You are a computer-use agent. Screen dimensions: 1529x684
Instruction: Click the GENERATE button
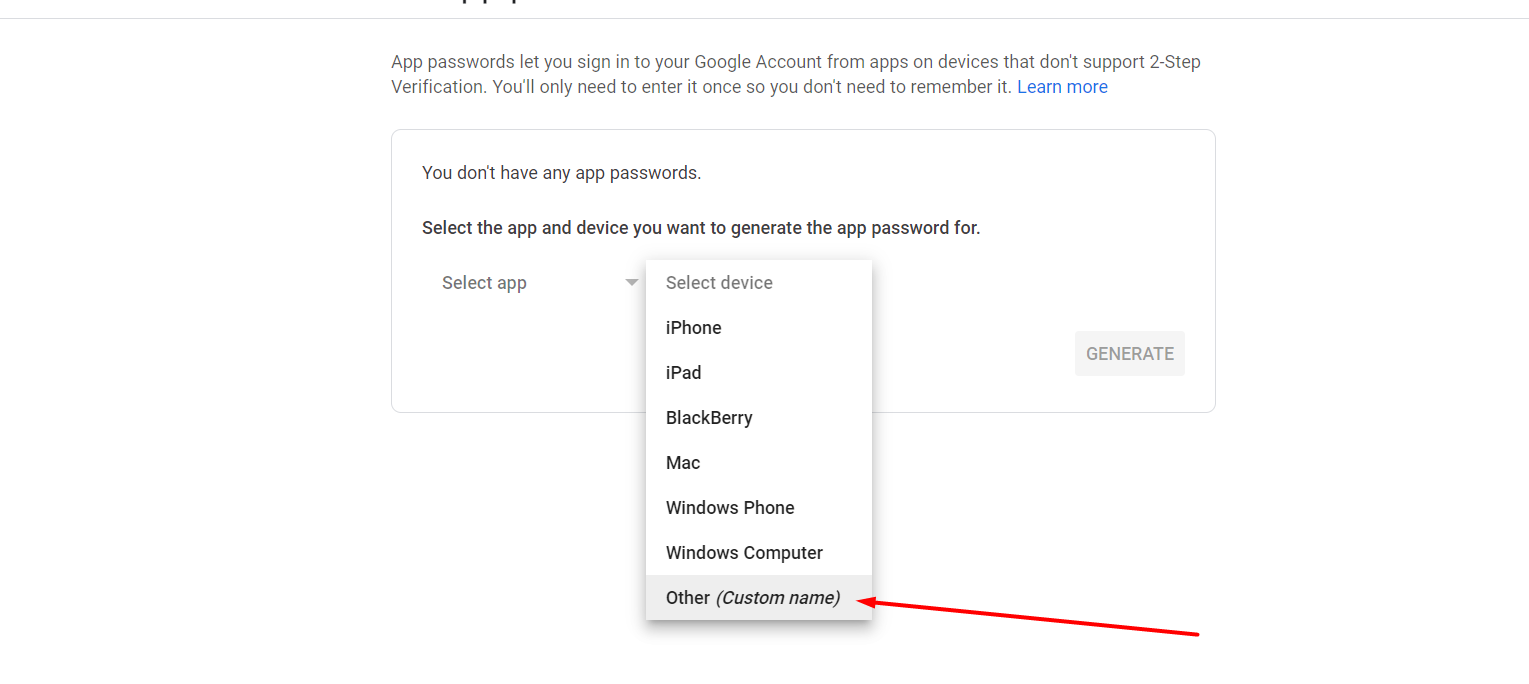click(1129, 353)
